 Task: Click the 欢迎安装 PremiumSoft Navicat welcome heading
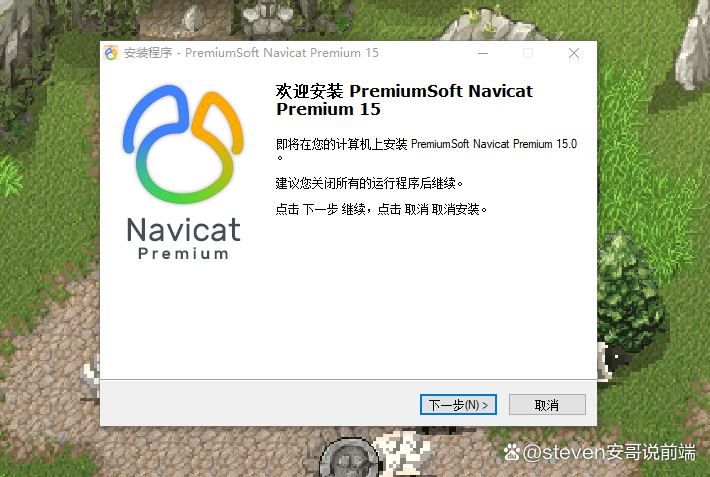pyautogui.click(x=404, y=100)
